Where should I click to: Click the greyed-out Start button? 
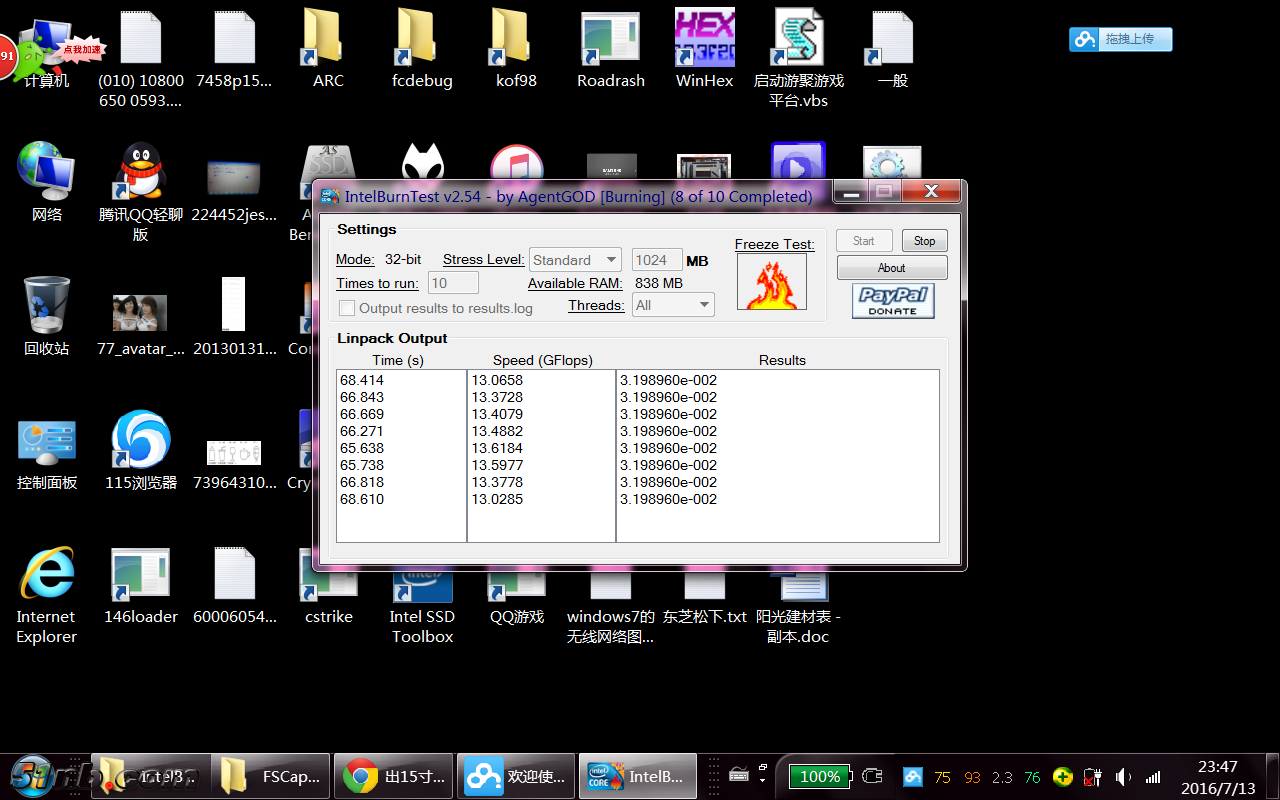pos(864,241)
